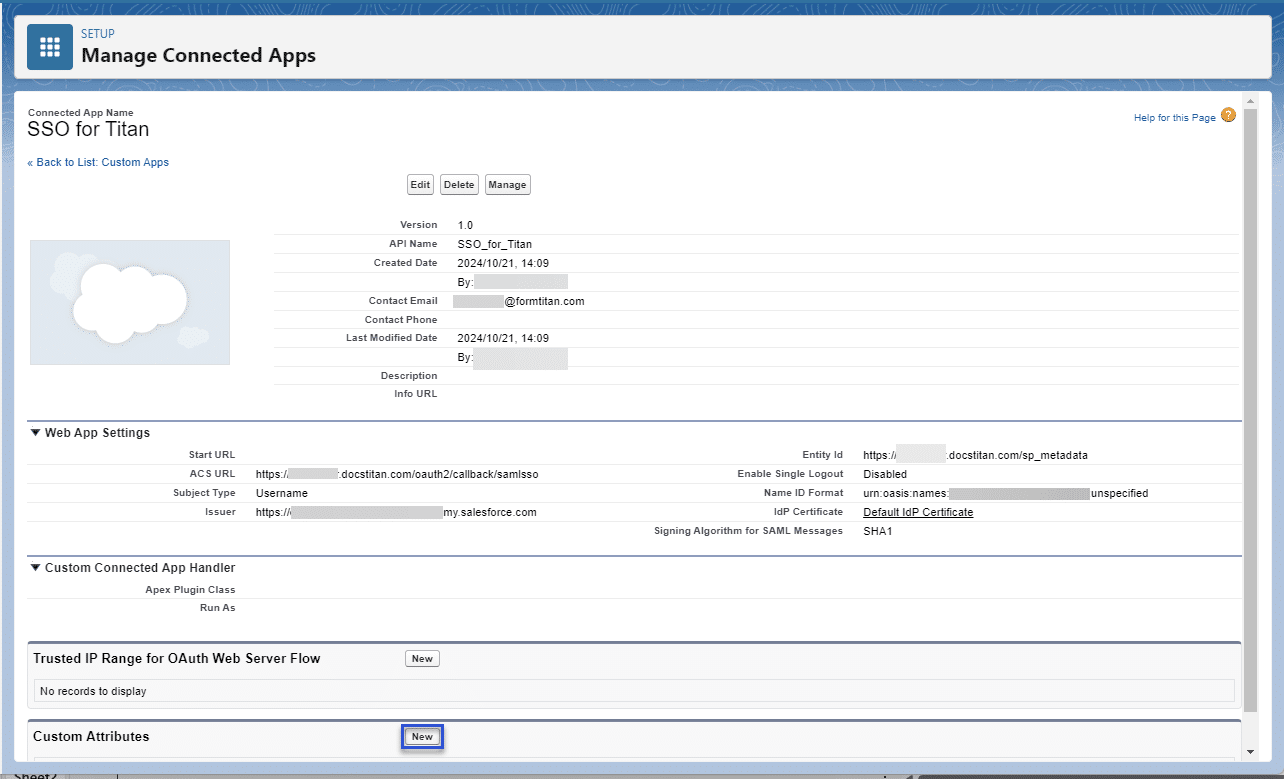Click the Help for this Page link
This screenshot has width=1284, height=779.
point(1174,117)
